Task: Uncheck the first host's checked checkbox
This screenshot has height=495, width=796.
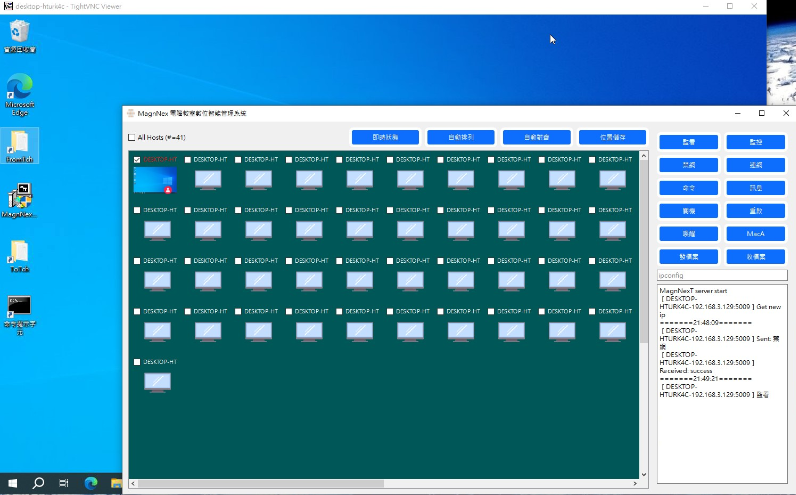Action: tap(137, 160)
